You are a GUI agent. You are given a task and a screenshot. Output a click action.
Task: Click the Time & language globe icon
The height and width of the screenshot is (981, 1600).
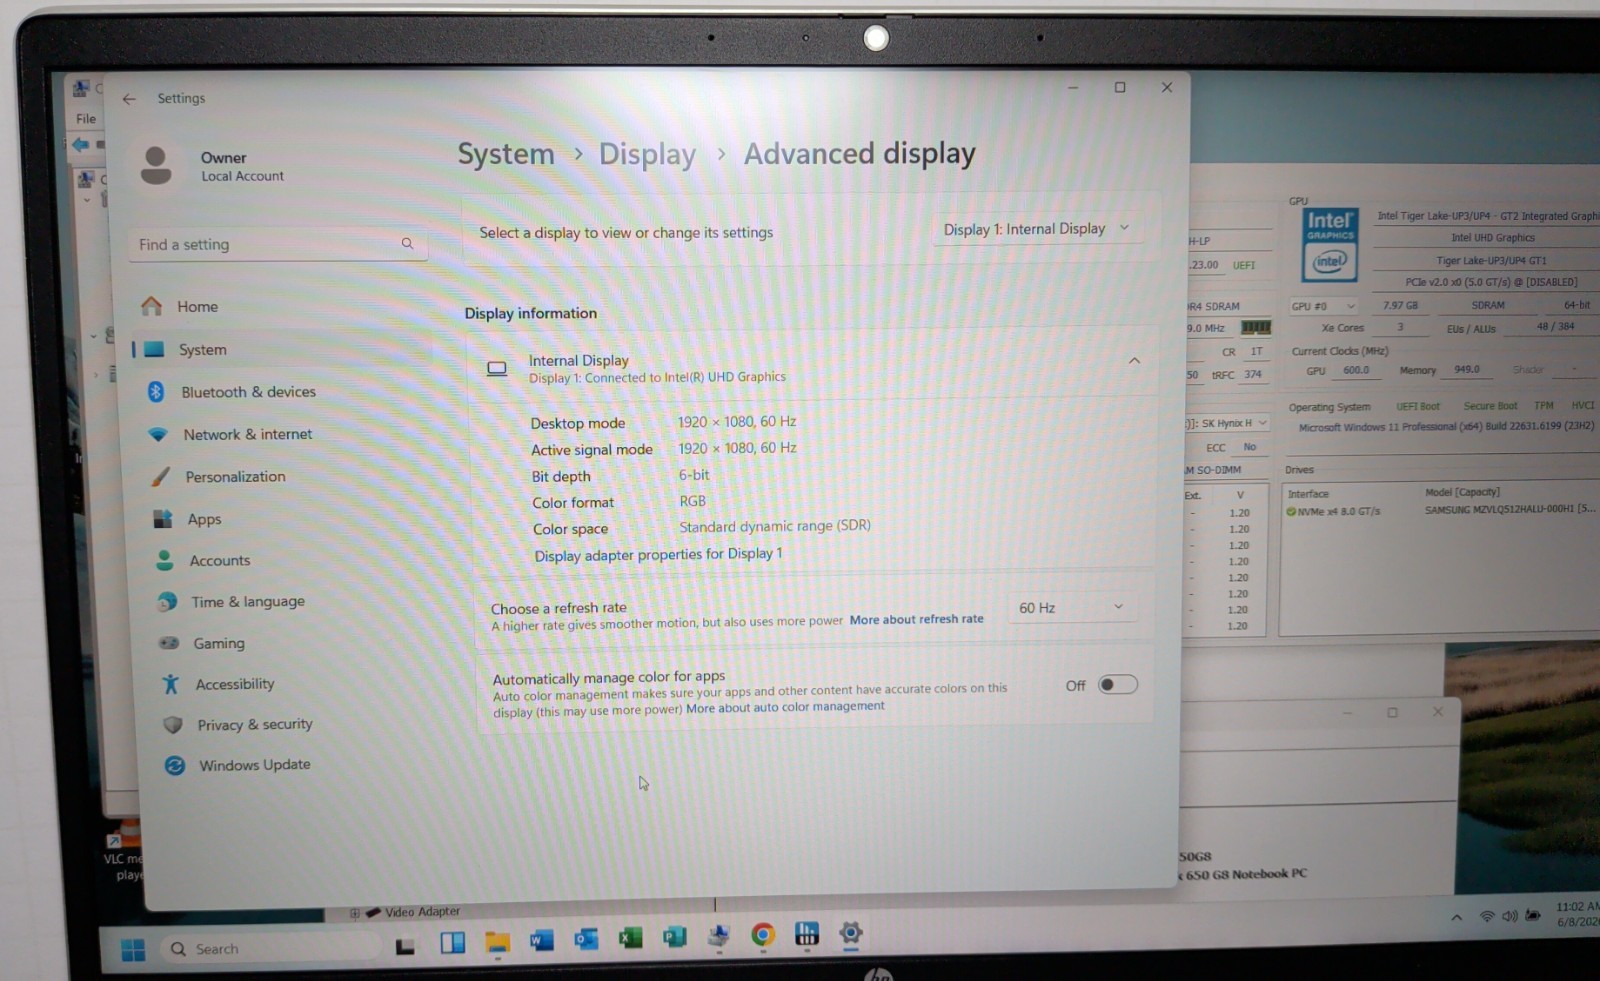tap(167, 602)
